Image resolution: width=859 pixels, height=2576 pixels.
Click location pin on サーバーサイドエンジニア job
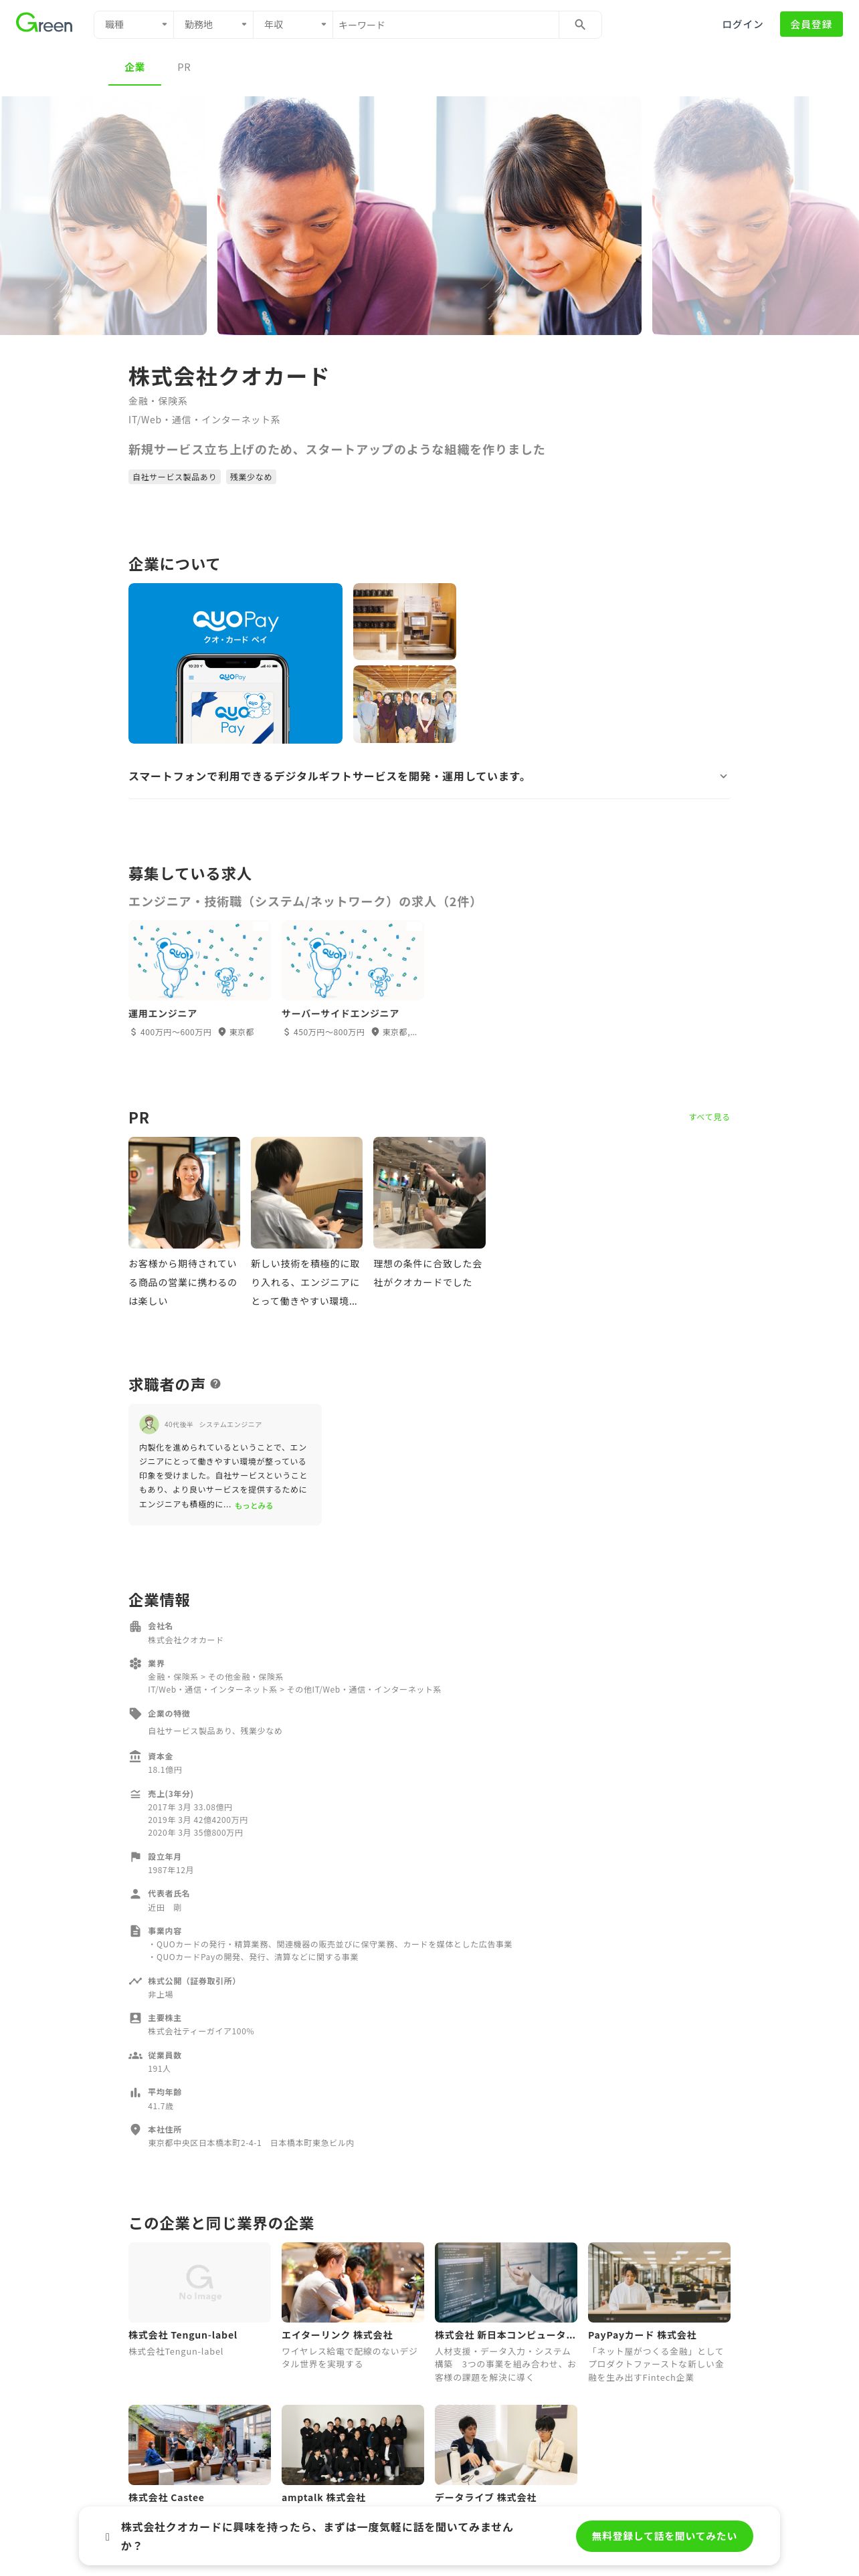375,1032
